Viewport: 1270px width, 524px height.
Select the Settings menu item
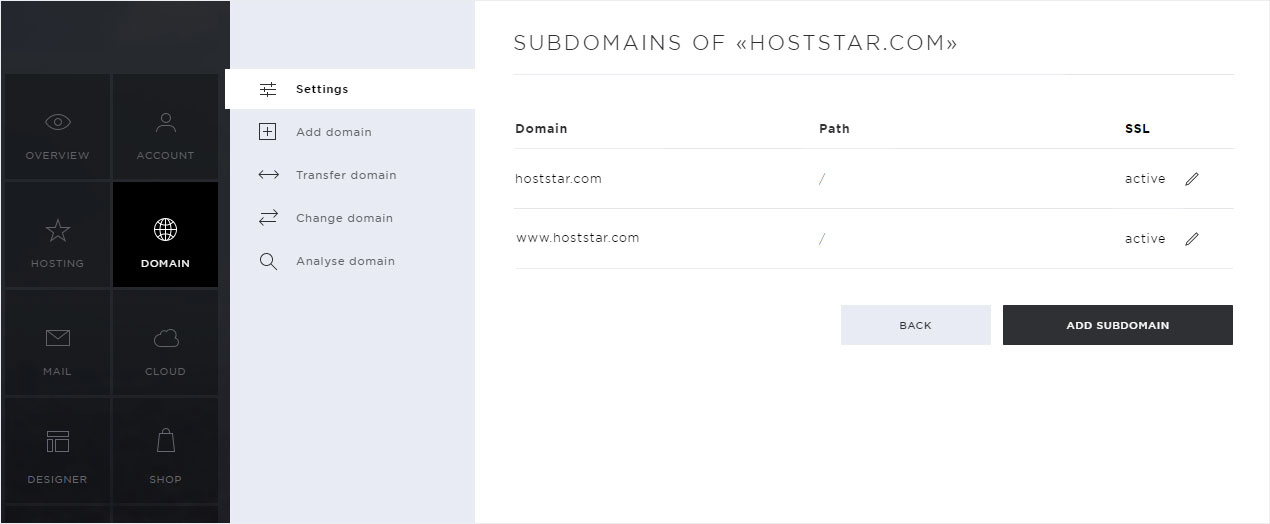tap(350, 89)
